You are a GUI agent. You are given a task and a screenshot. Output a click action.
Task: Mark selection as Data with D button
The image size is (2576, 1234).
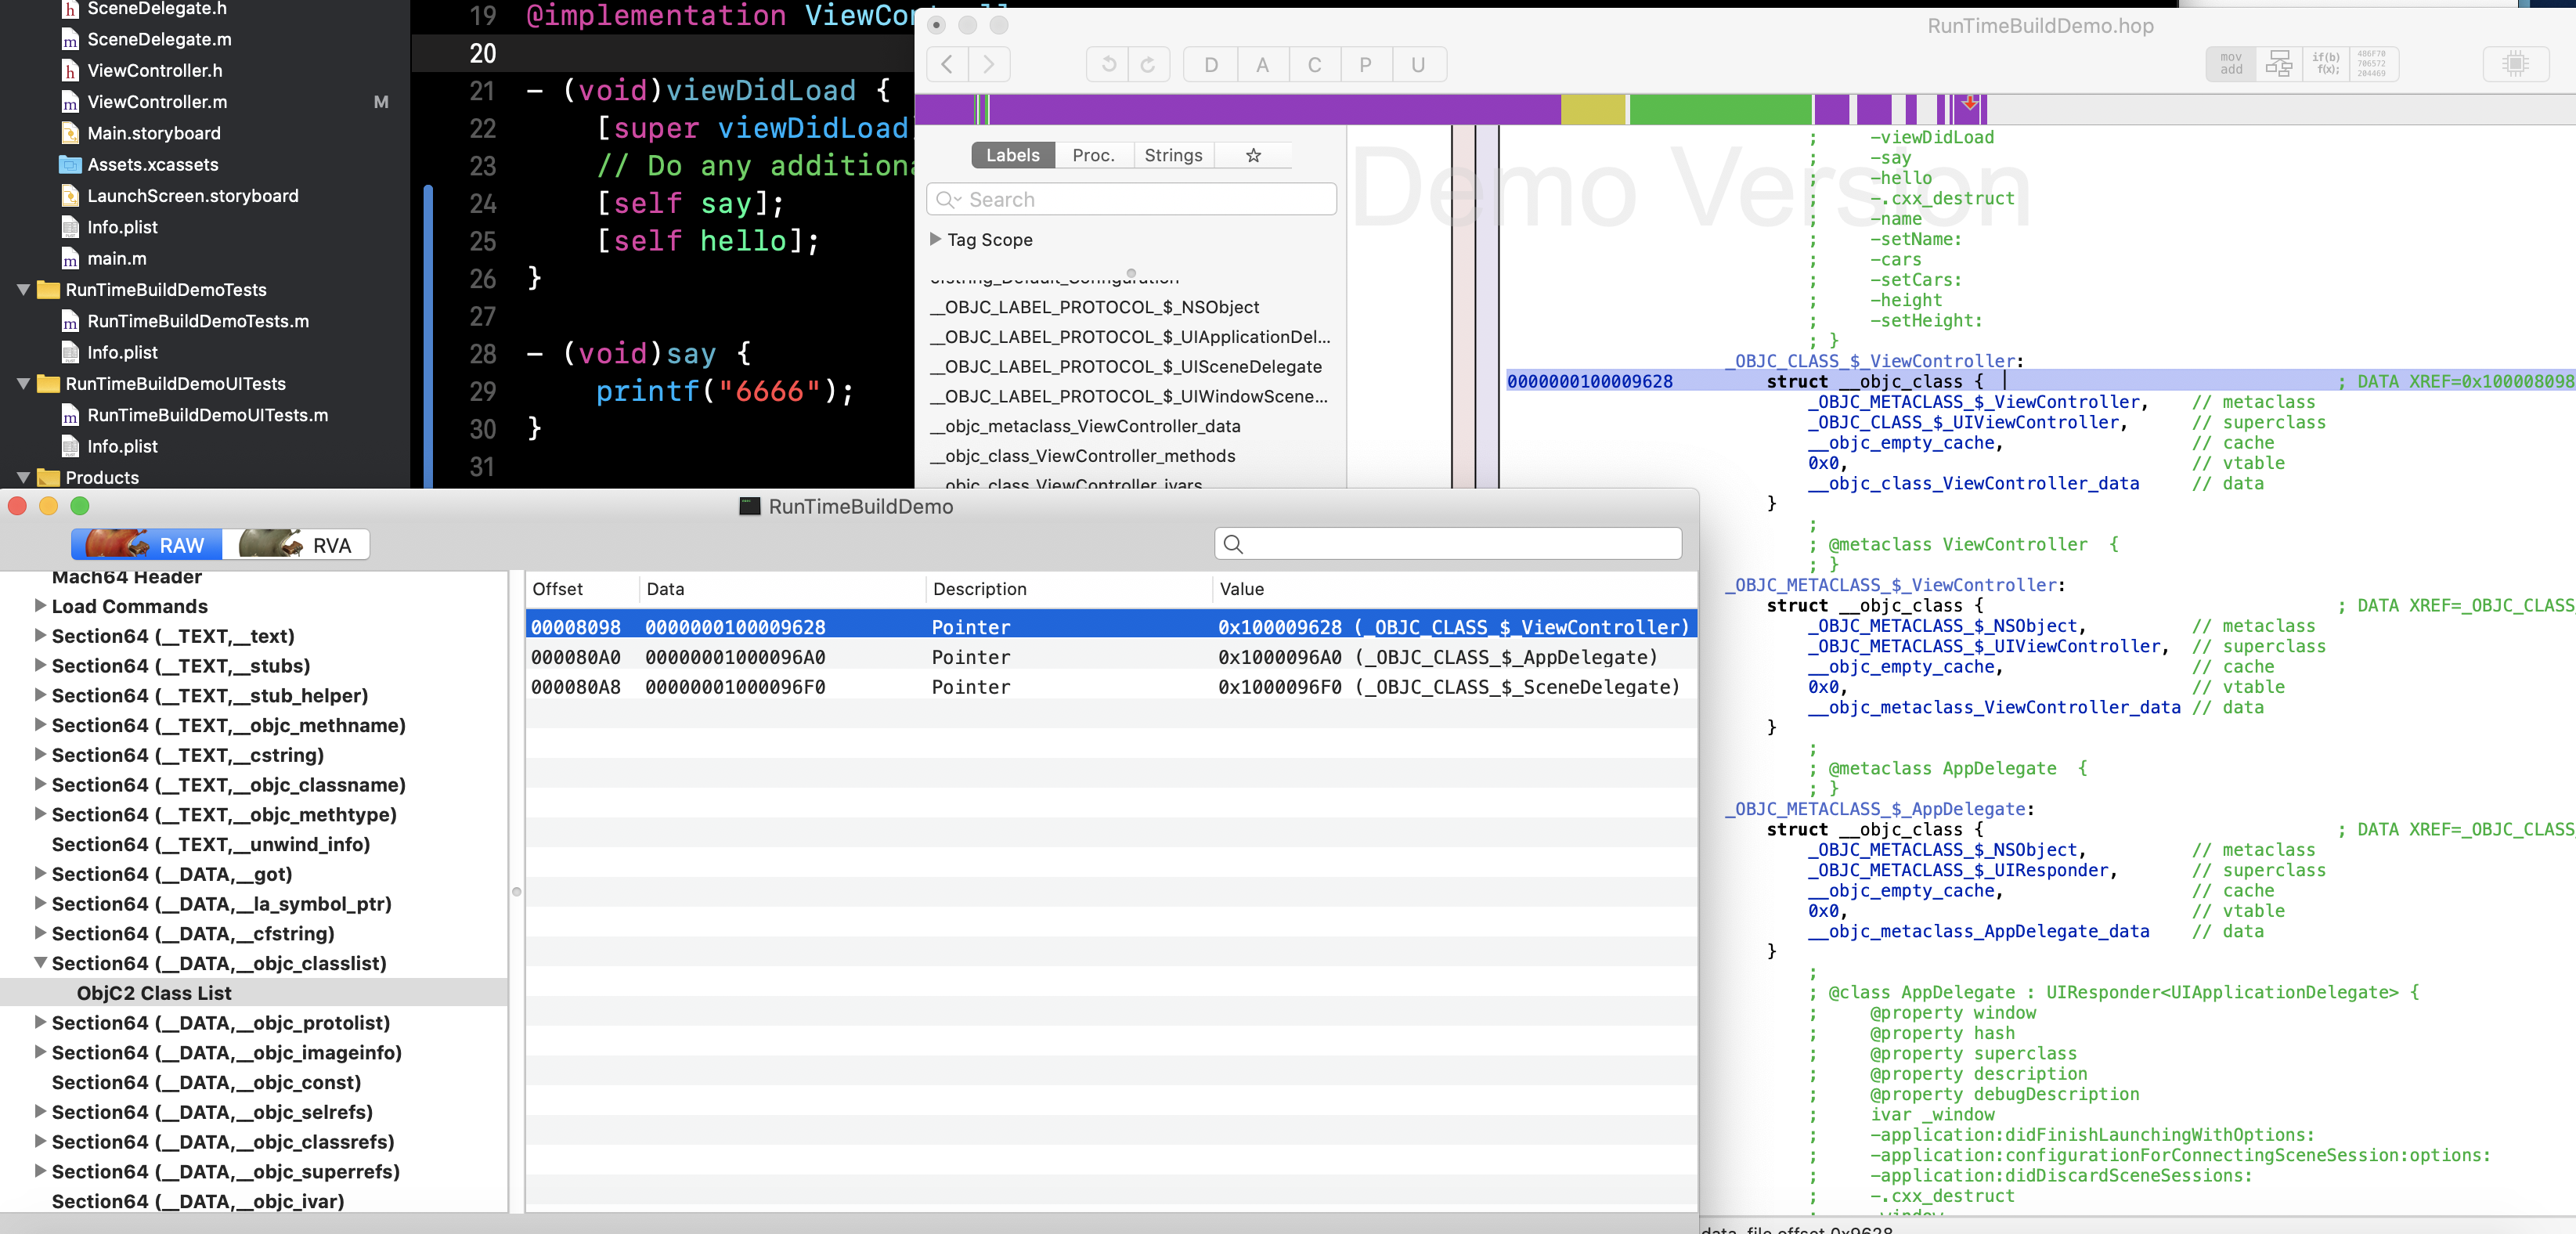[x=1211, y=65]
